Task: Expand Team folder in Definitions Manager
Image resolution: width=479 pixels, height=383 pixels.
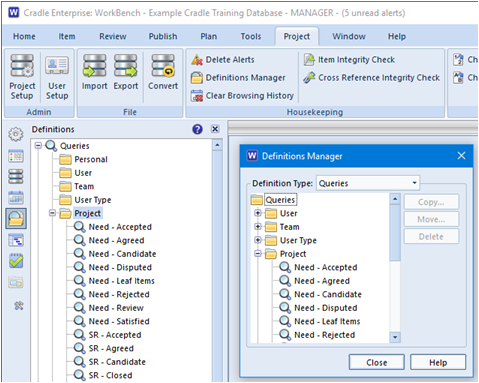Action: (x=258, y=226)
